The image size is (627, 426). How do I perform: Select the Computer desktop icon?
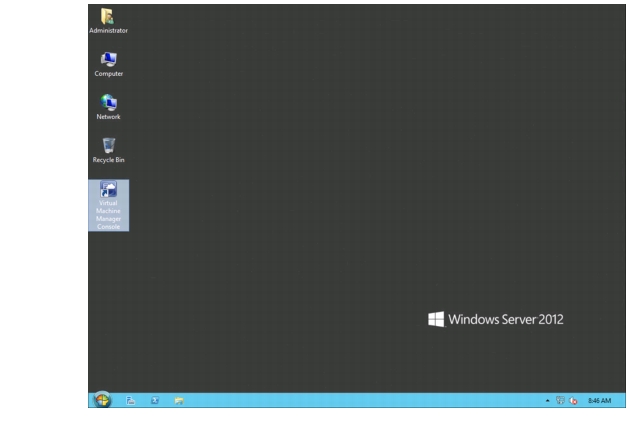[x=108, y=64]
